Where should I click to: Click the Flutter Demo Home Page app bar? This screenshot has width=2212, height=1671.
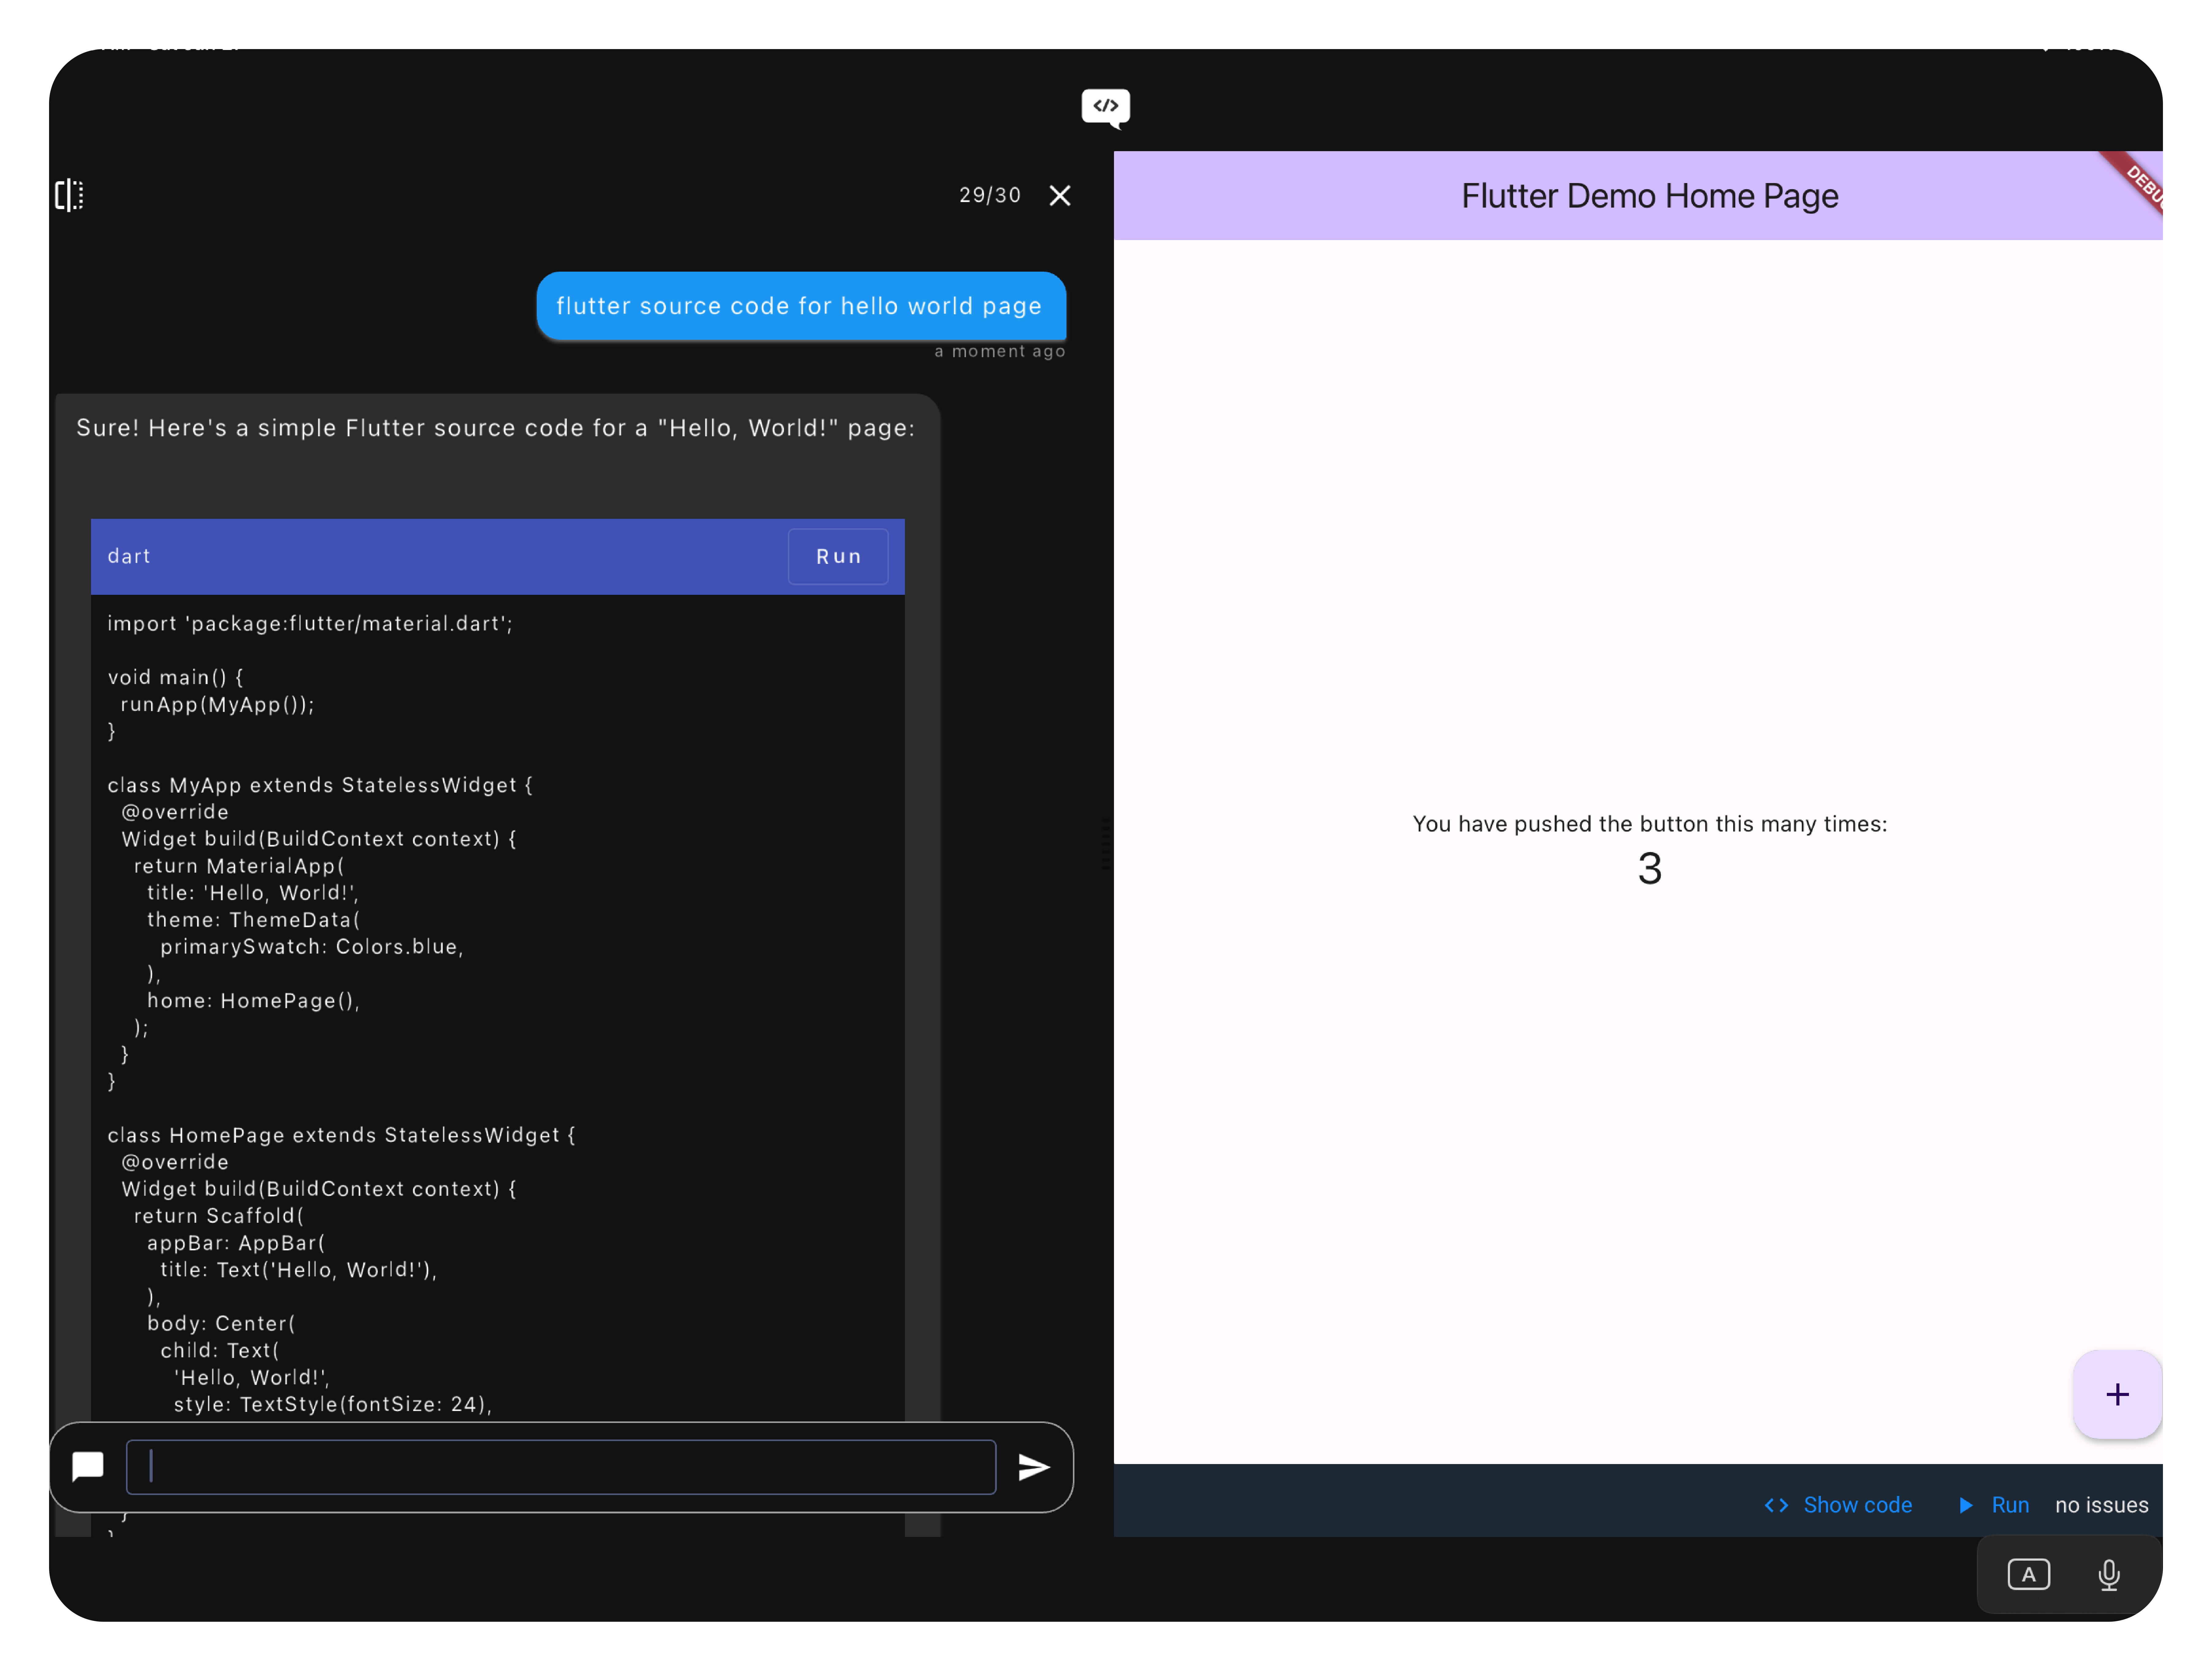pyautogui.click(x=1649, y=196)
